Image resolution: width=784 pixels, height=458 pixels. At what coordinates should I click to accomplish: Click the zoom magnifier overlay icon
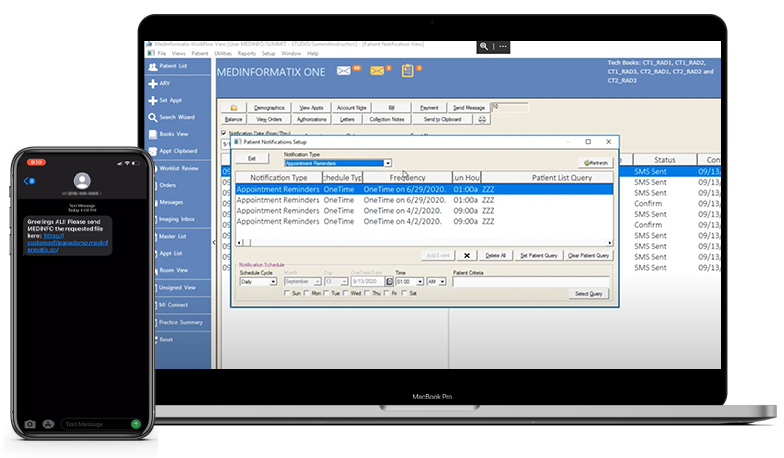click(484, 46)
